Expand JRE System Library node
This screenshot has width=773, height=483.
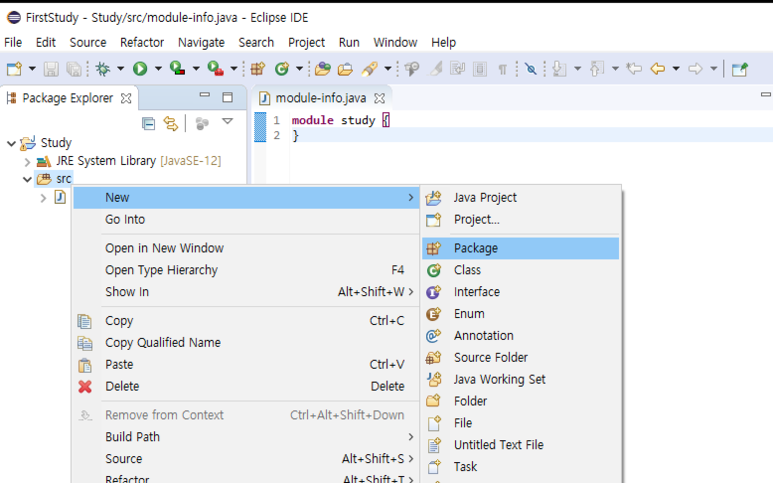click(x=27, y=161)
